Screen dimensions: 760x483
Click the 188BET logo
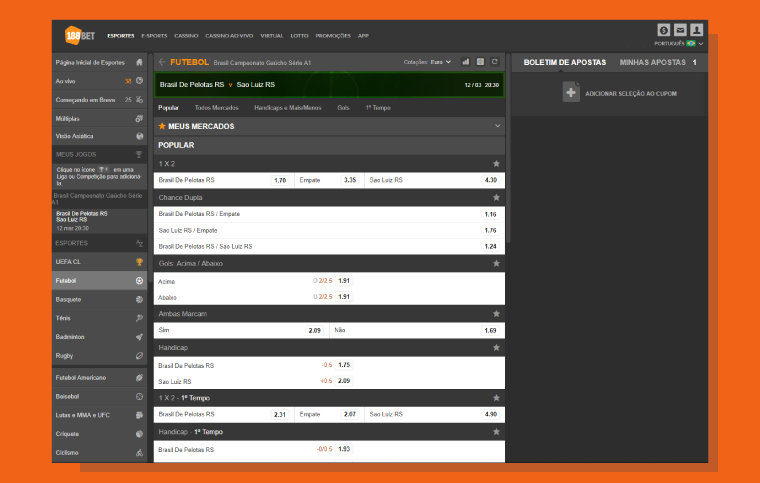click(x=79, y=35)
